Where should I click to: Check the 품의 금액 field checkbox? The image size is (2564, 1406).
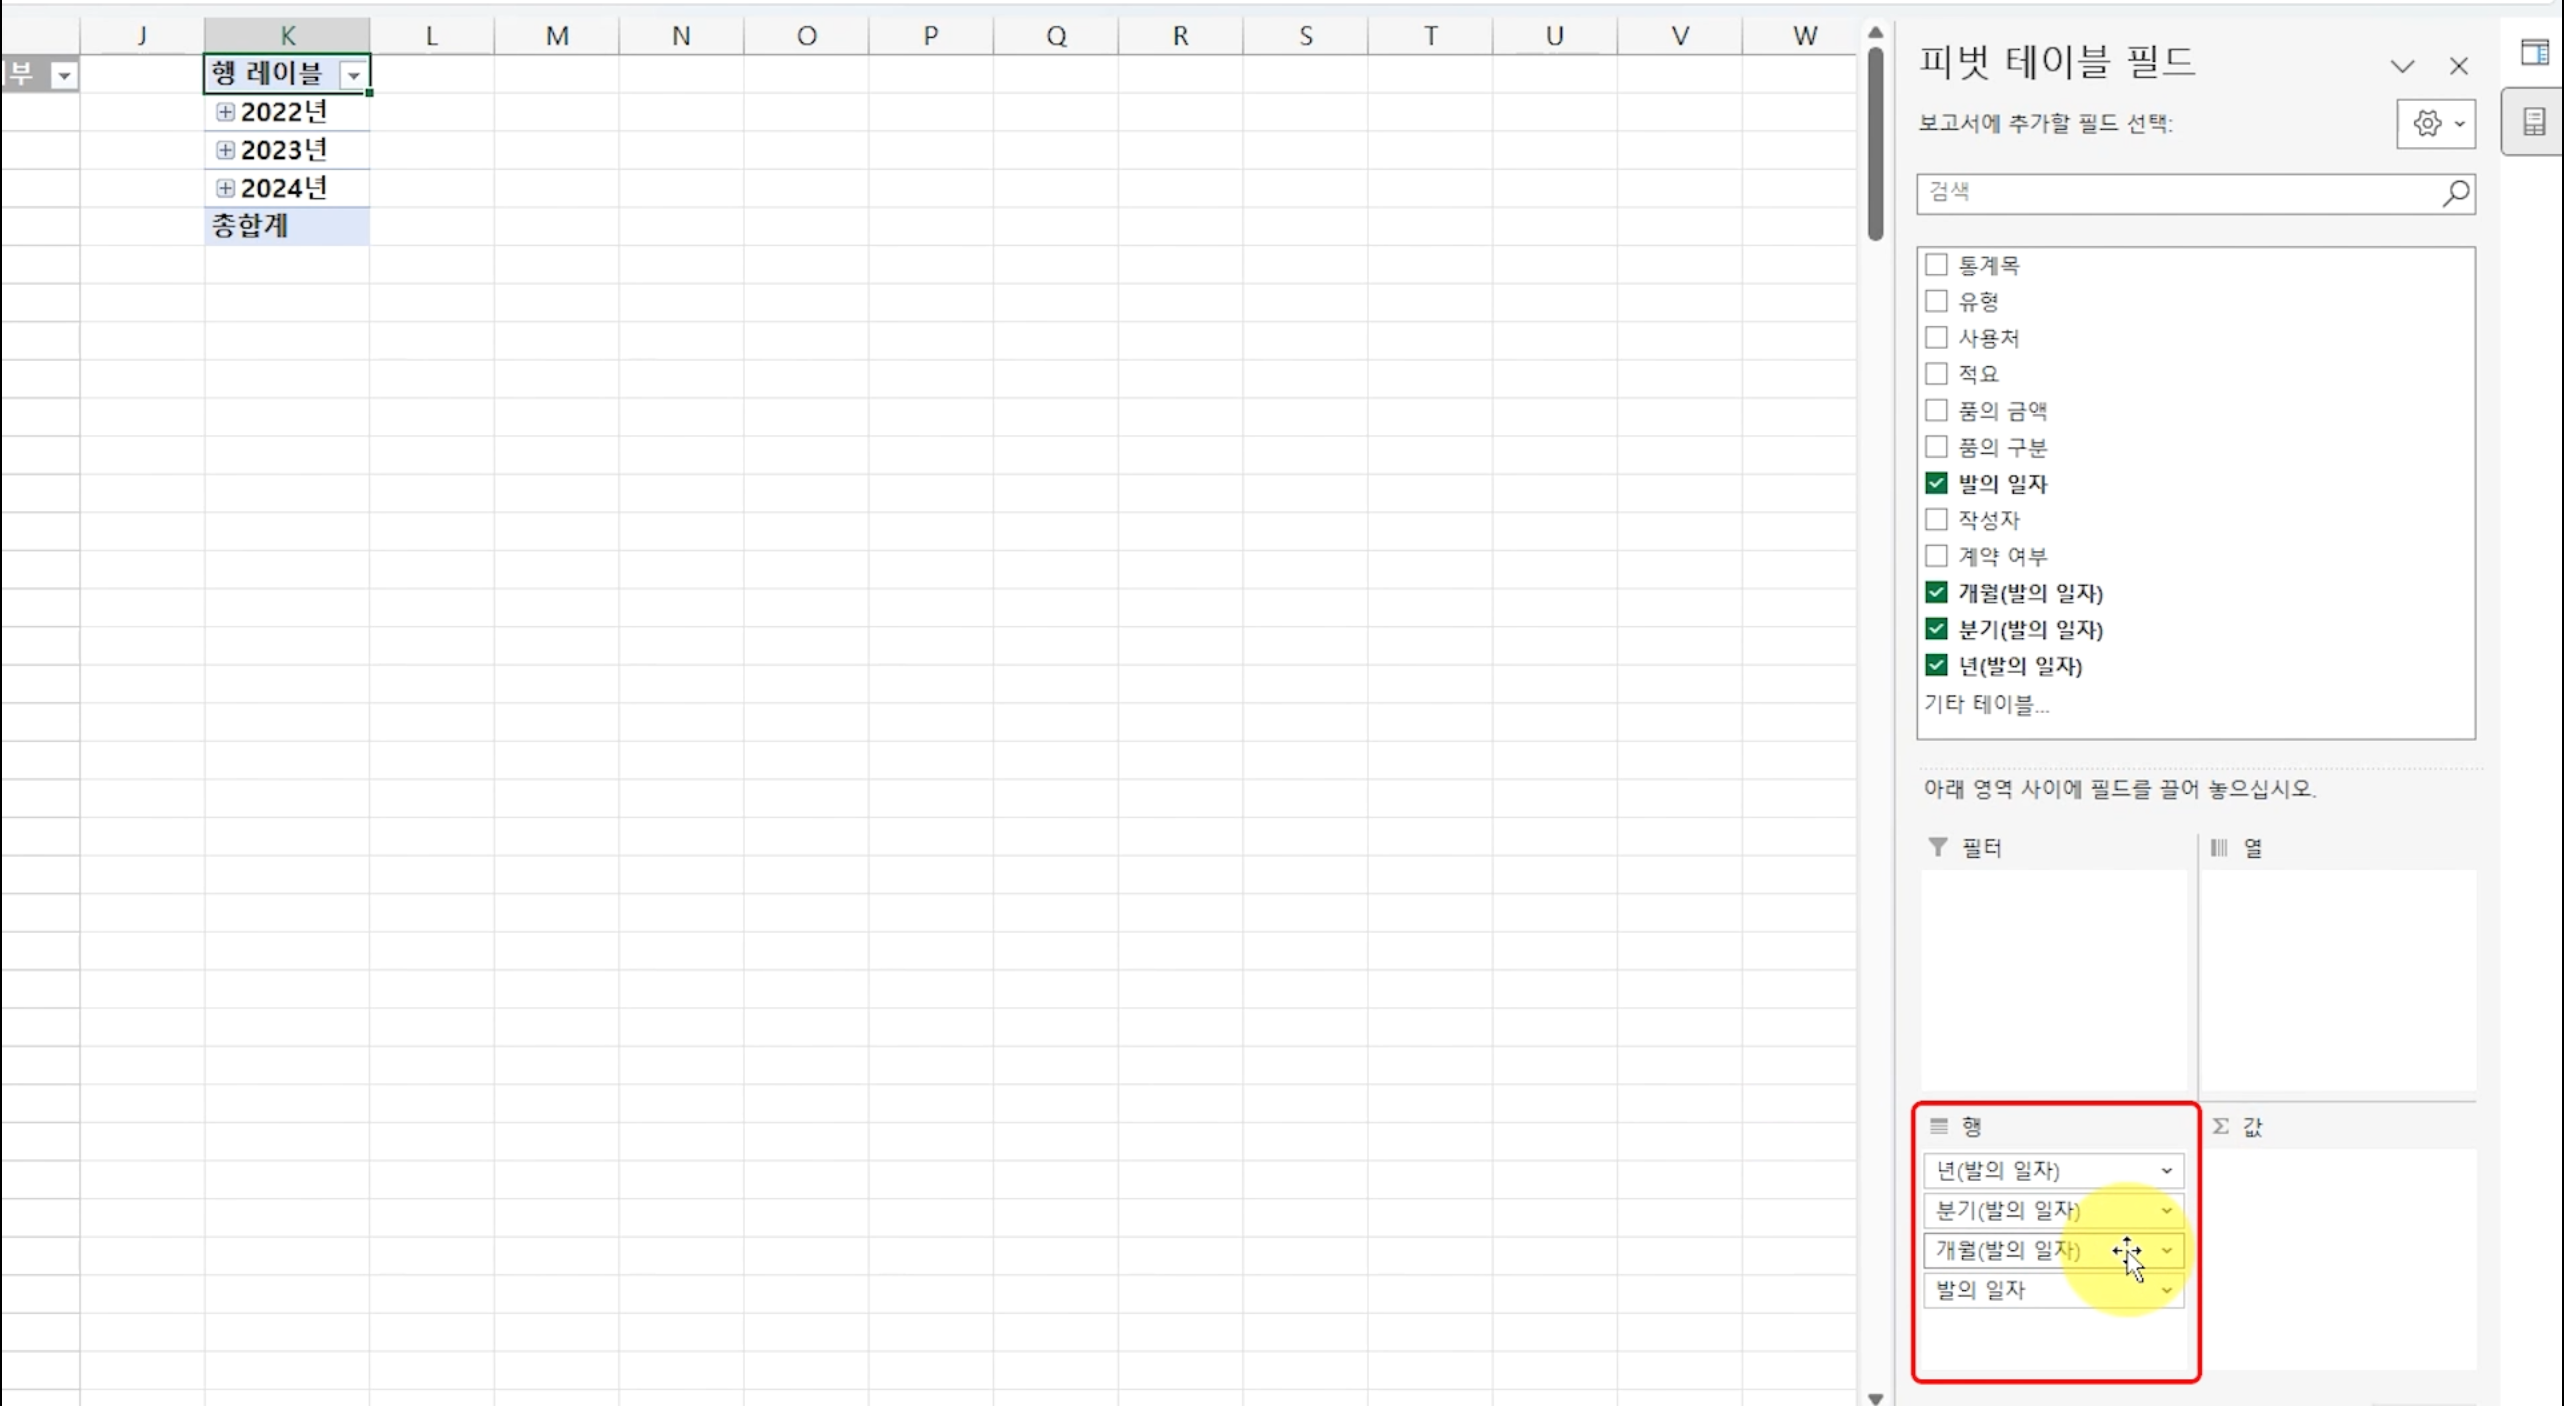[1936, 410]
